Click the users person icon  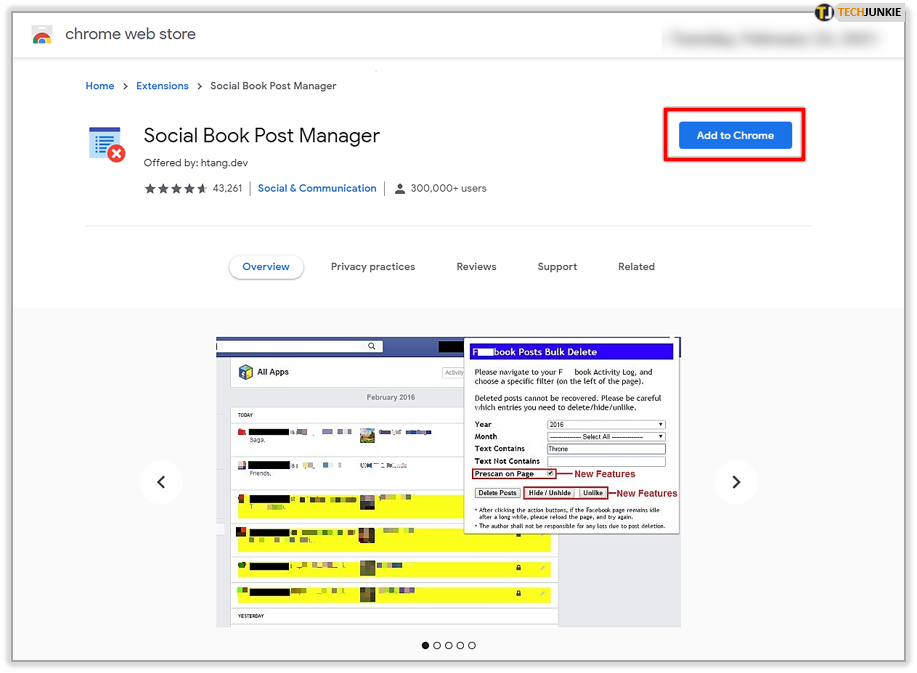point(399,188)
